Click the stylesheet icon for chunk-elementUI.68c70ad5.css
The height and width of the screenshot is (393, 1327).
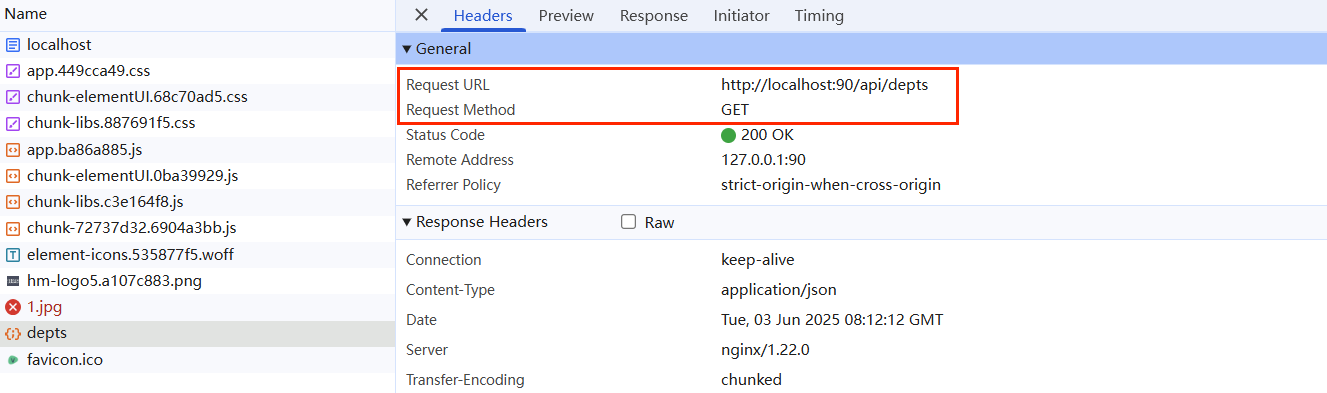(13, 98)
